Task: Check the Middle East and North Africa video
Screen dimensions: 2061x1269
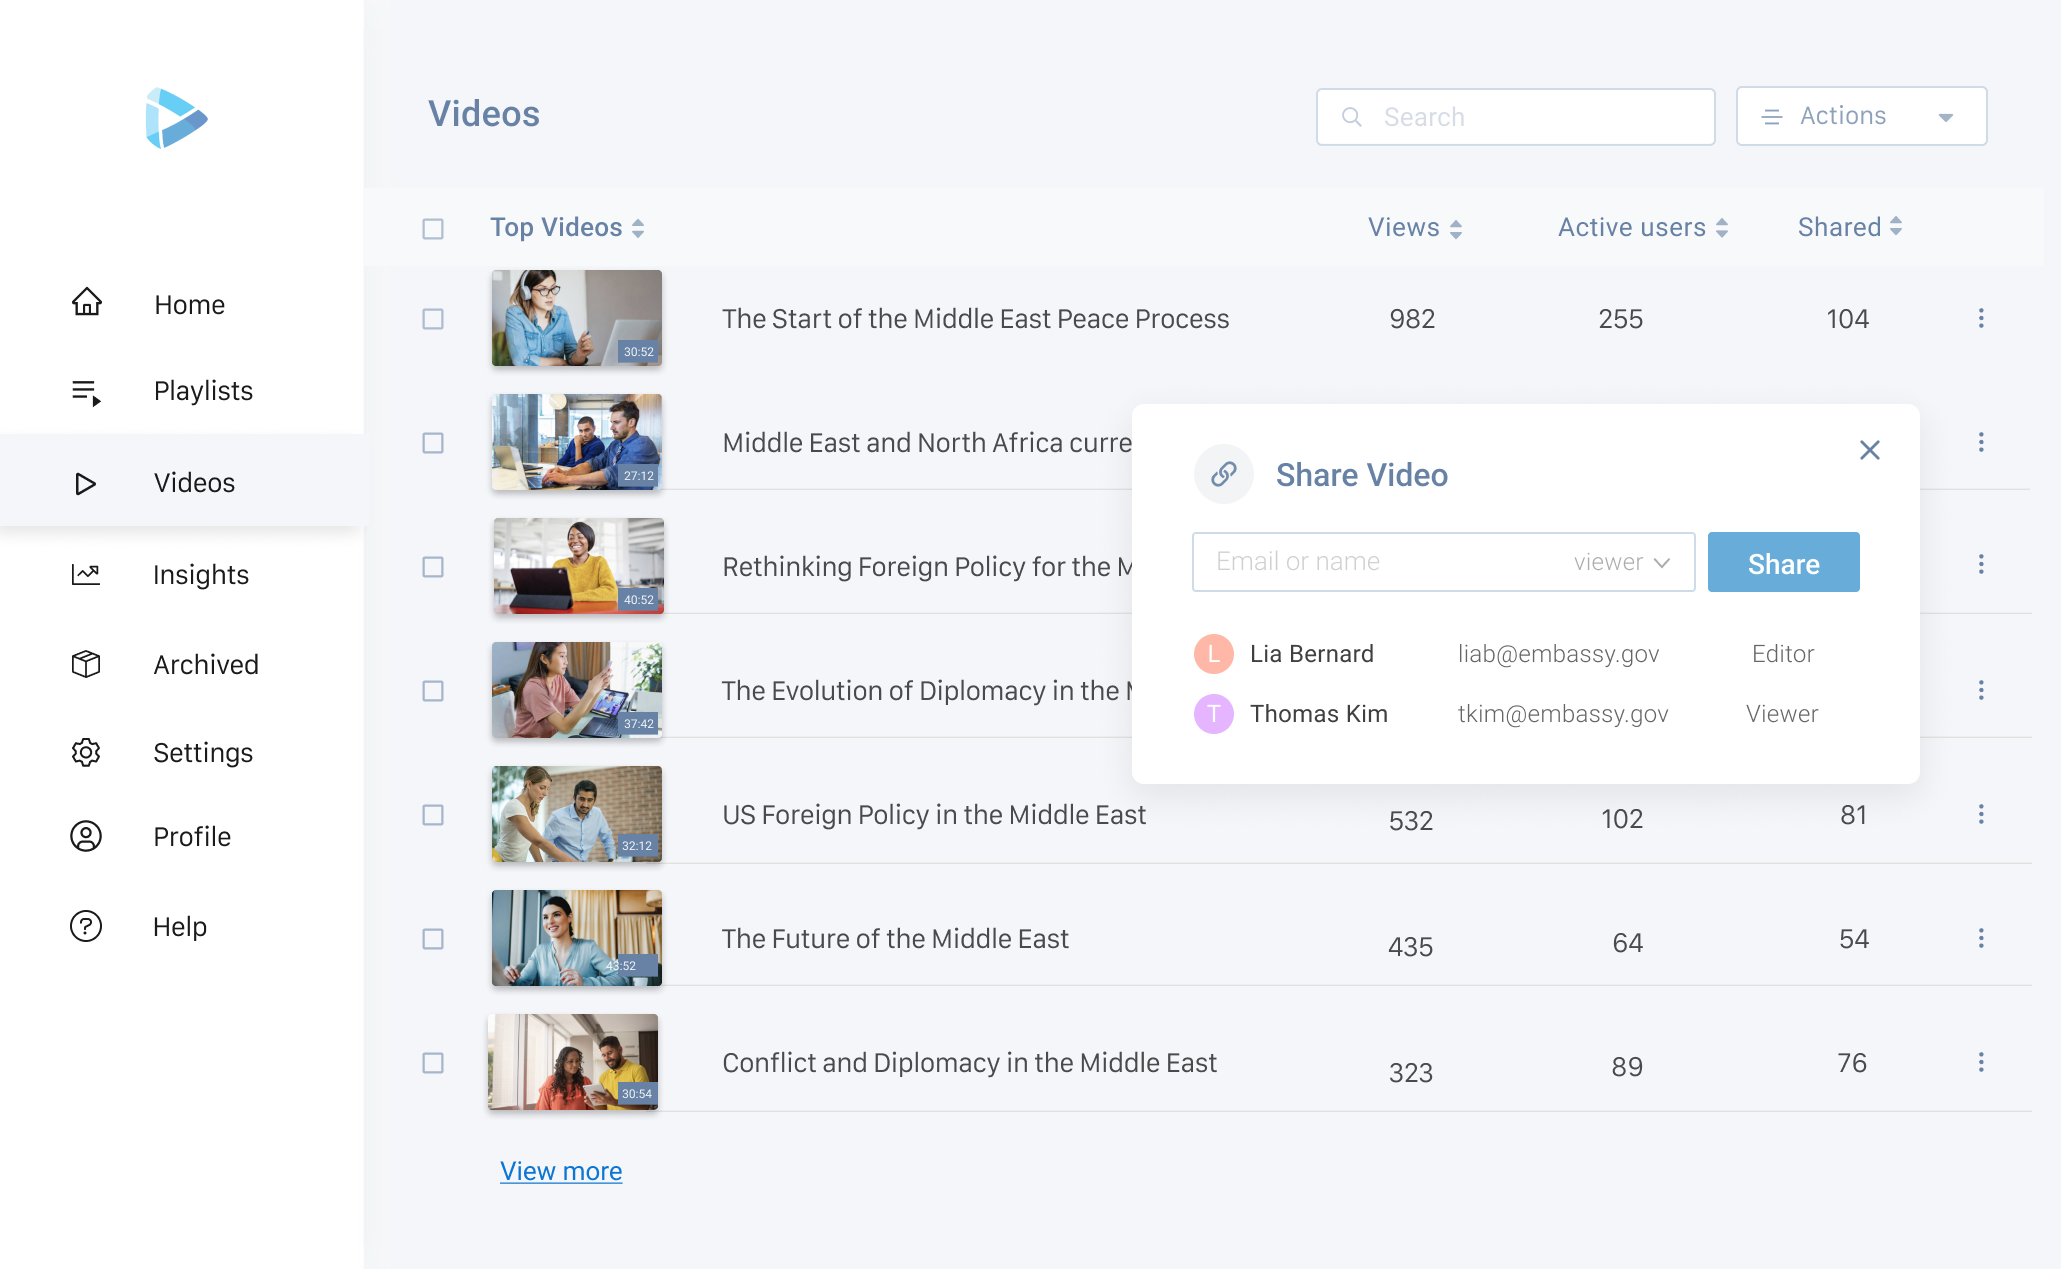Action: click(x=433, y=443)
